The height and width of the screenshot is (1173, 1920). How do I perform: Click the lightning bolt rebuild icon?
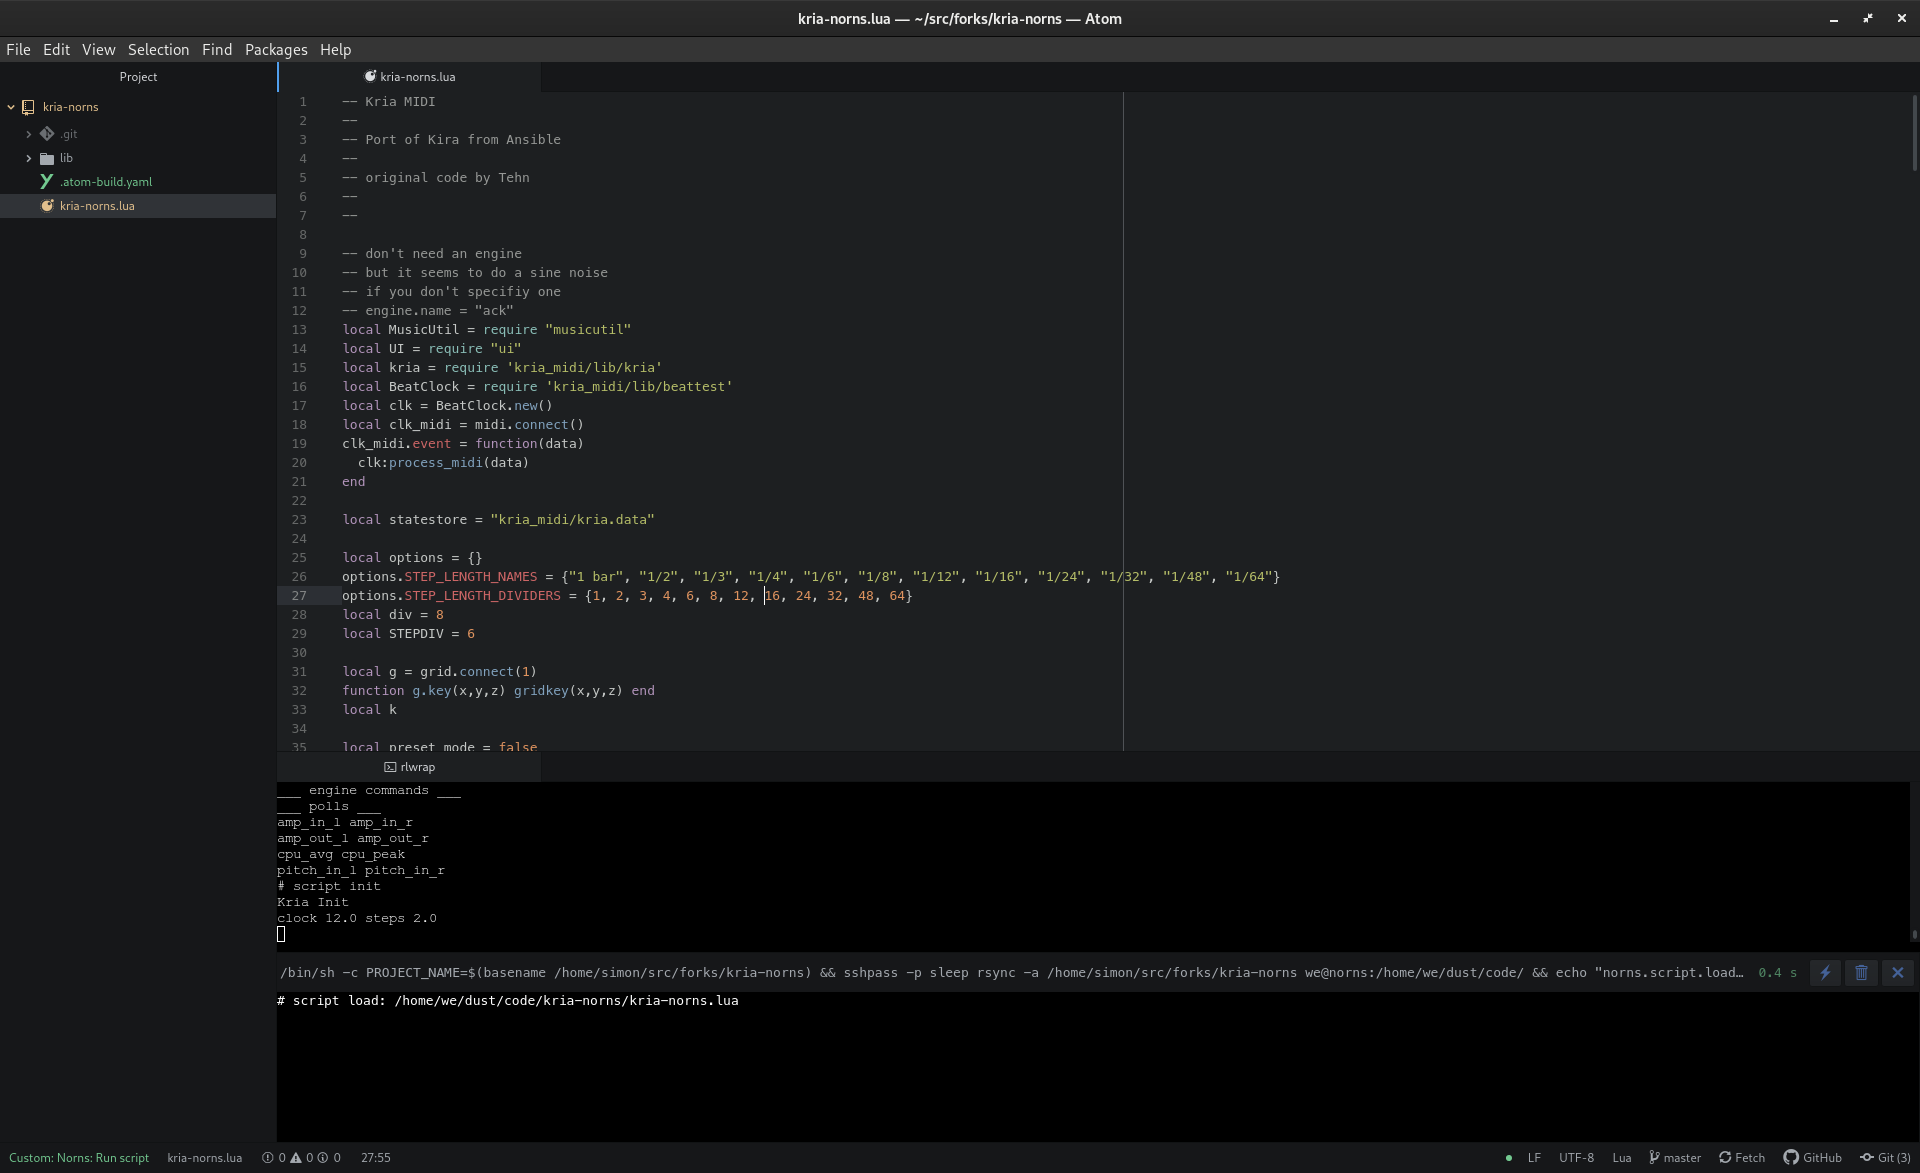point(1825,972)
